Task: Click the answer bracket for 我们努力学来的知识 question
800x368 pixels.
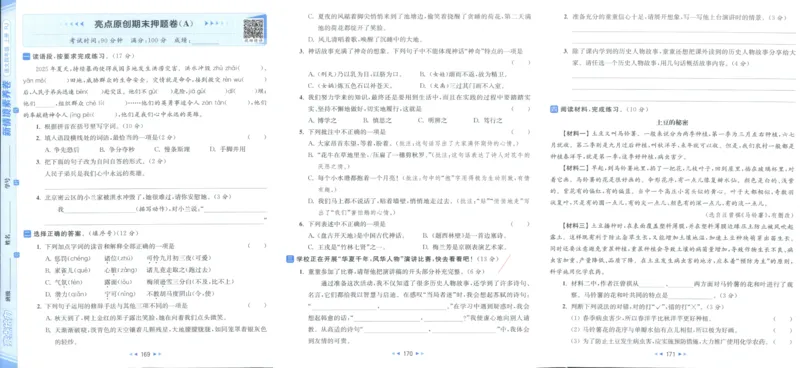Action: [x=521, y=109]
